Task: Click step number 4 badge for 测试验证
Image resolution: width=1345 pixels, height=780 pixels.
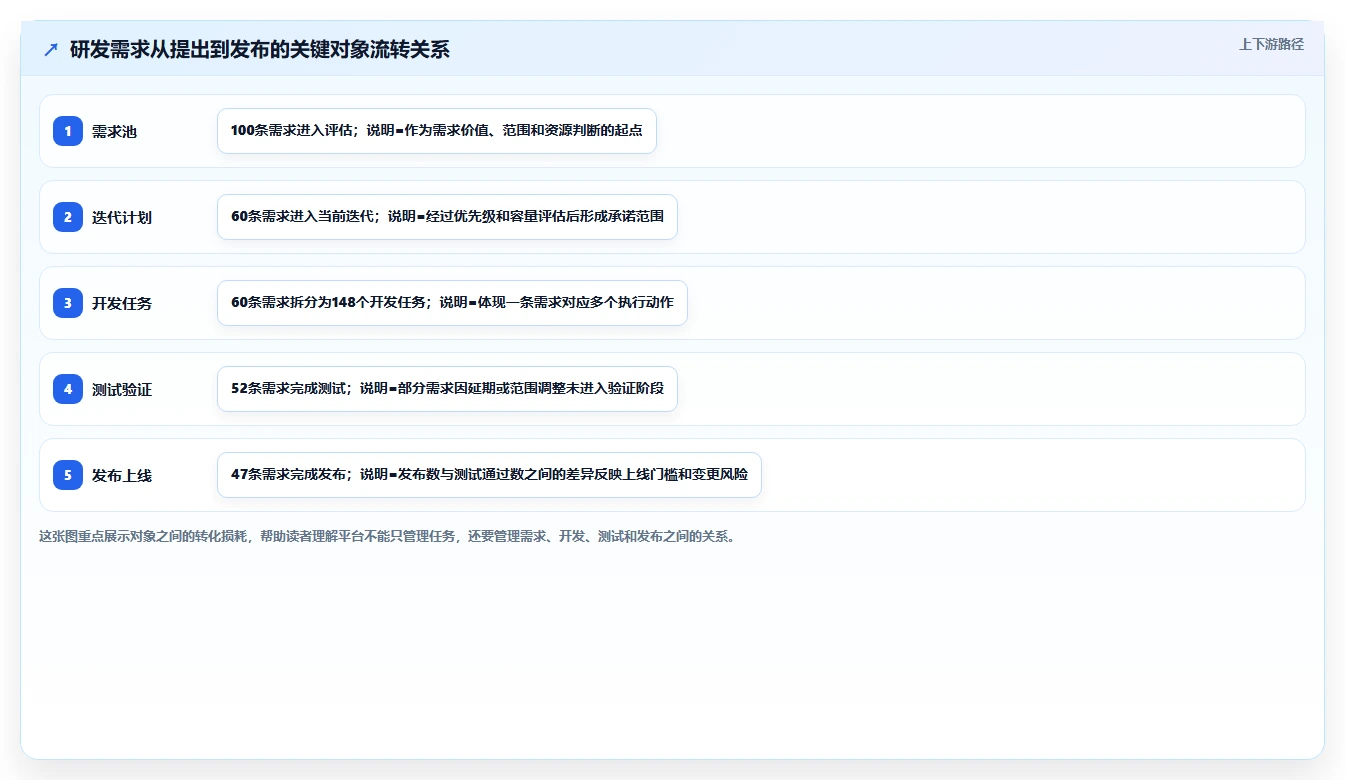Action: (68, 389)
